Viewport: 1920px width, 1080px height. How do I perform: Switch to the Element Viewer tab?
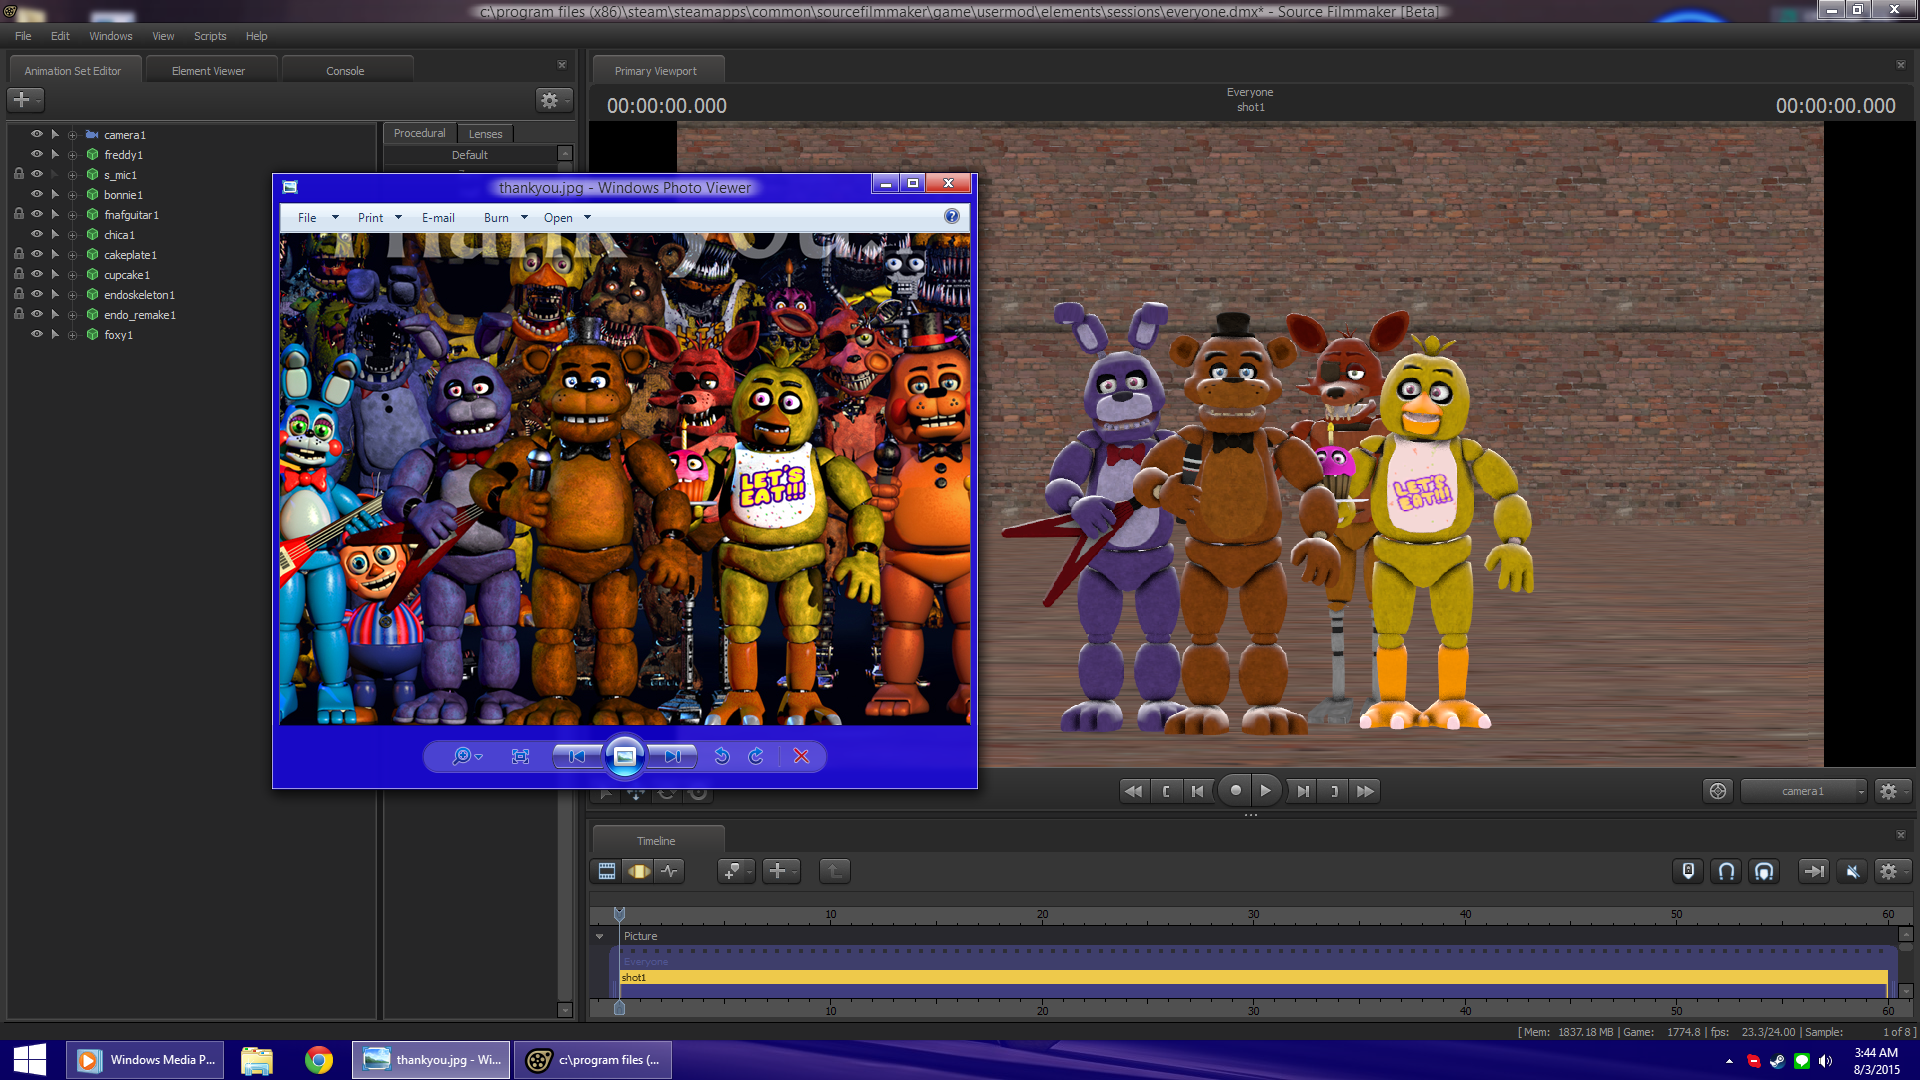(208, 71)
